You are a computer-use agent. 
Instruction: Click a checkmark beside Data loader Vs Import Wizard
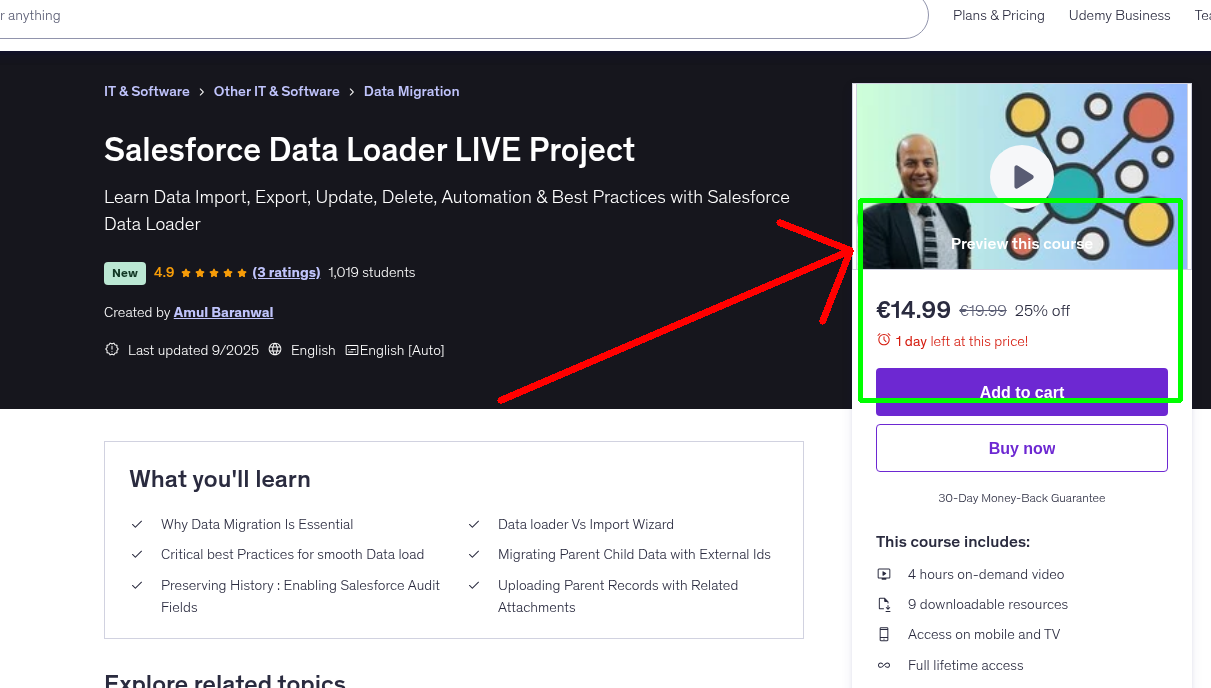pyautogui.click(x=473, y=524)
